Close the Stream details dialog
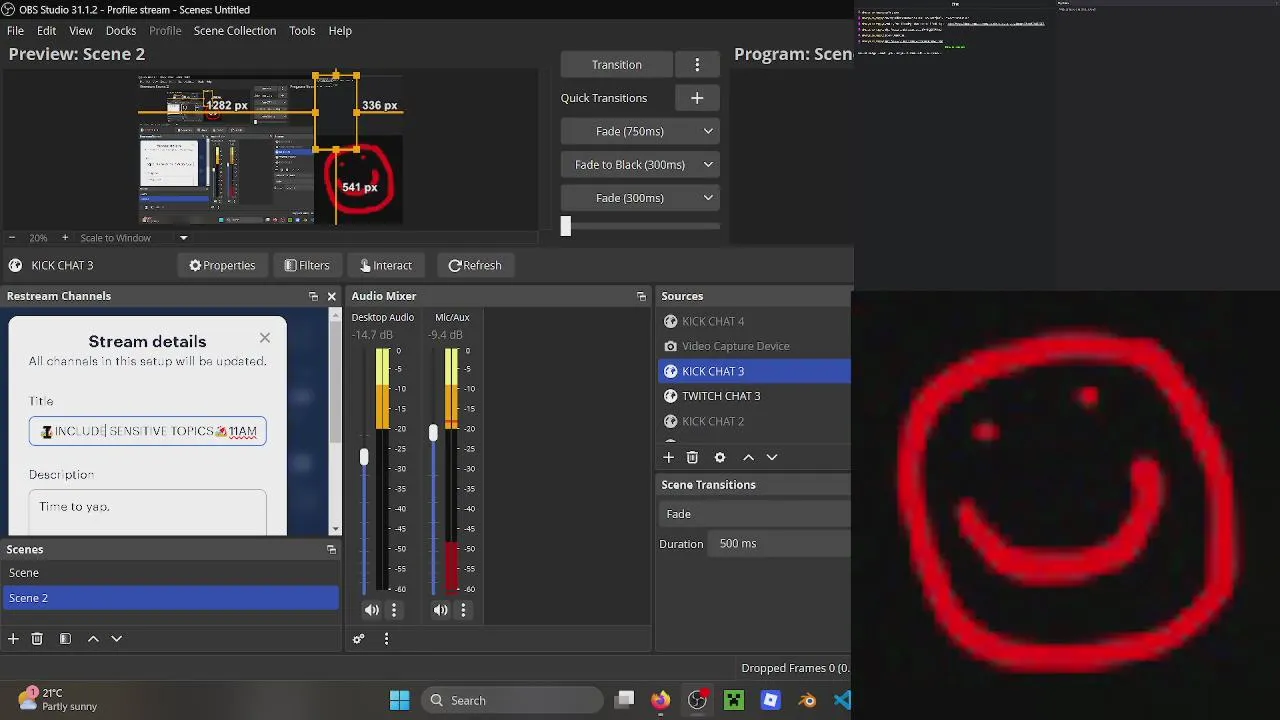The image size is (1280, 720). point(265,338)
